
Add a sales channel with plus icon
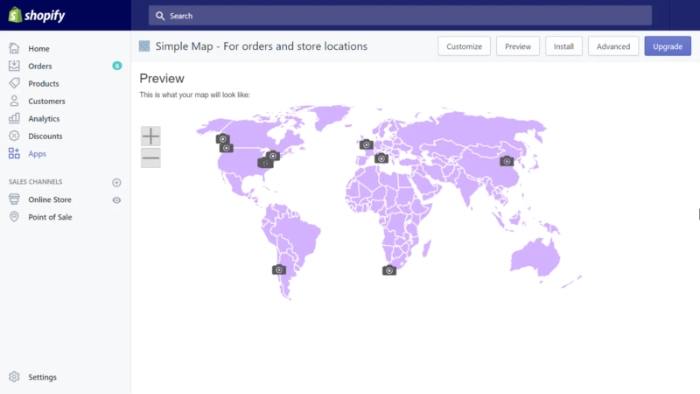(117, 182)
